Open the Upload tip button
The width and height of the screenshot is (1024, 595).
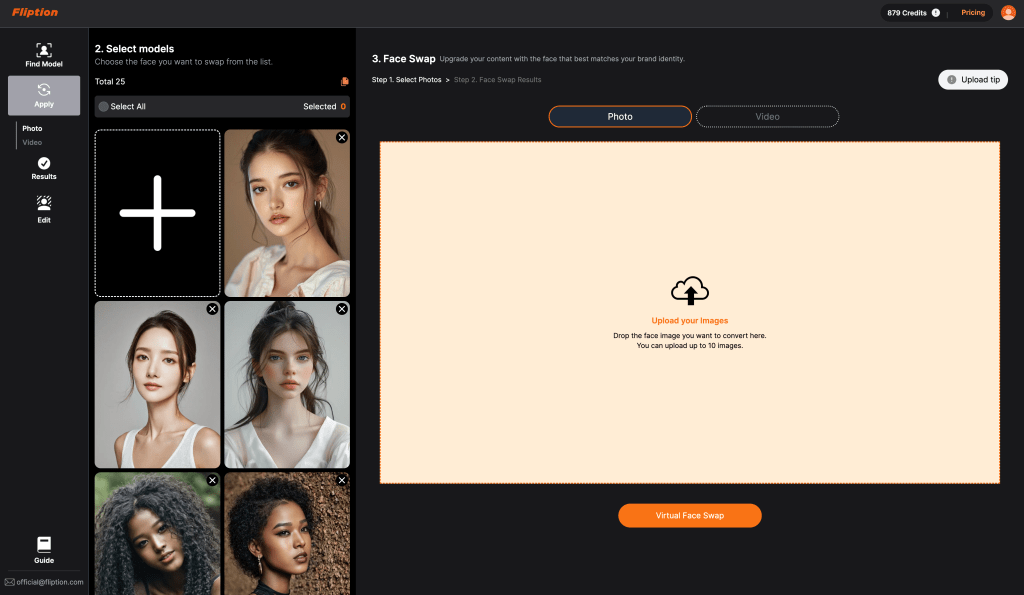973,80
